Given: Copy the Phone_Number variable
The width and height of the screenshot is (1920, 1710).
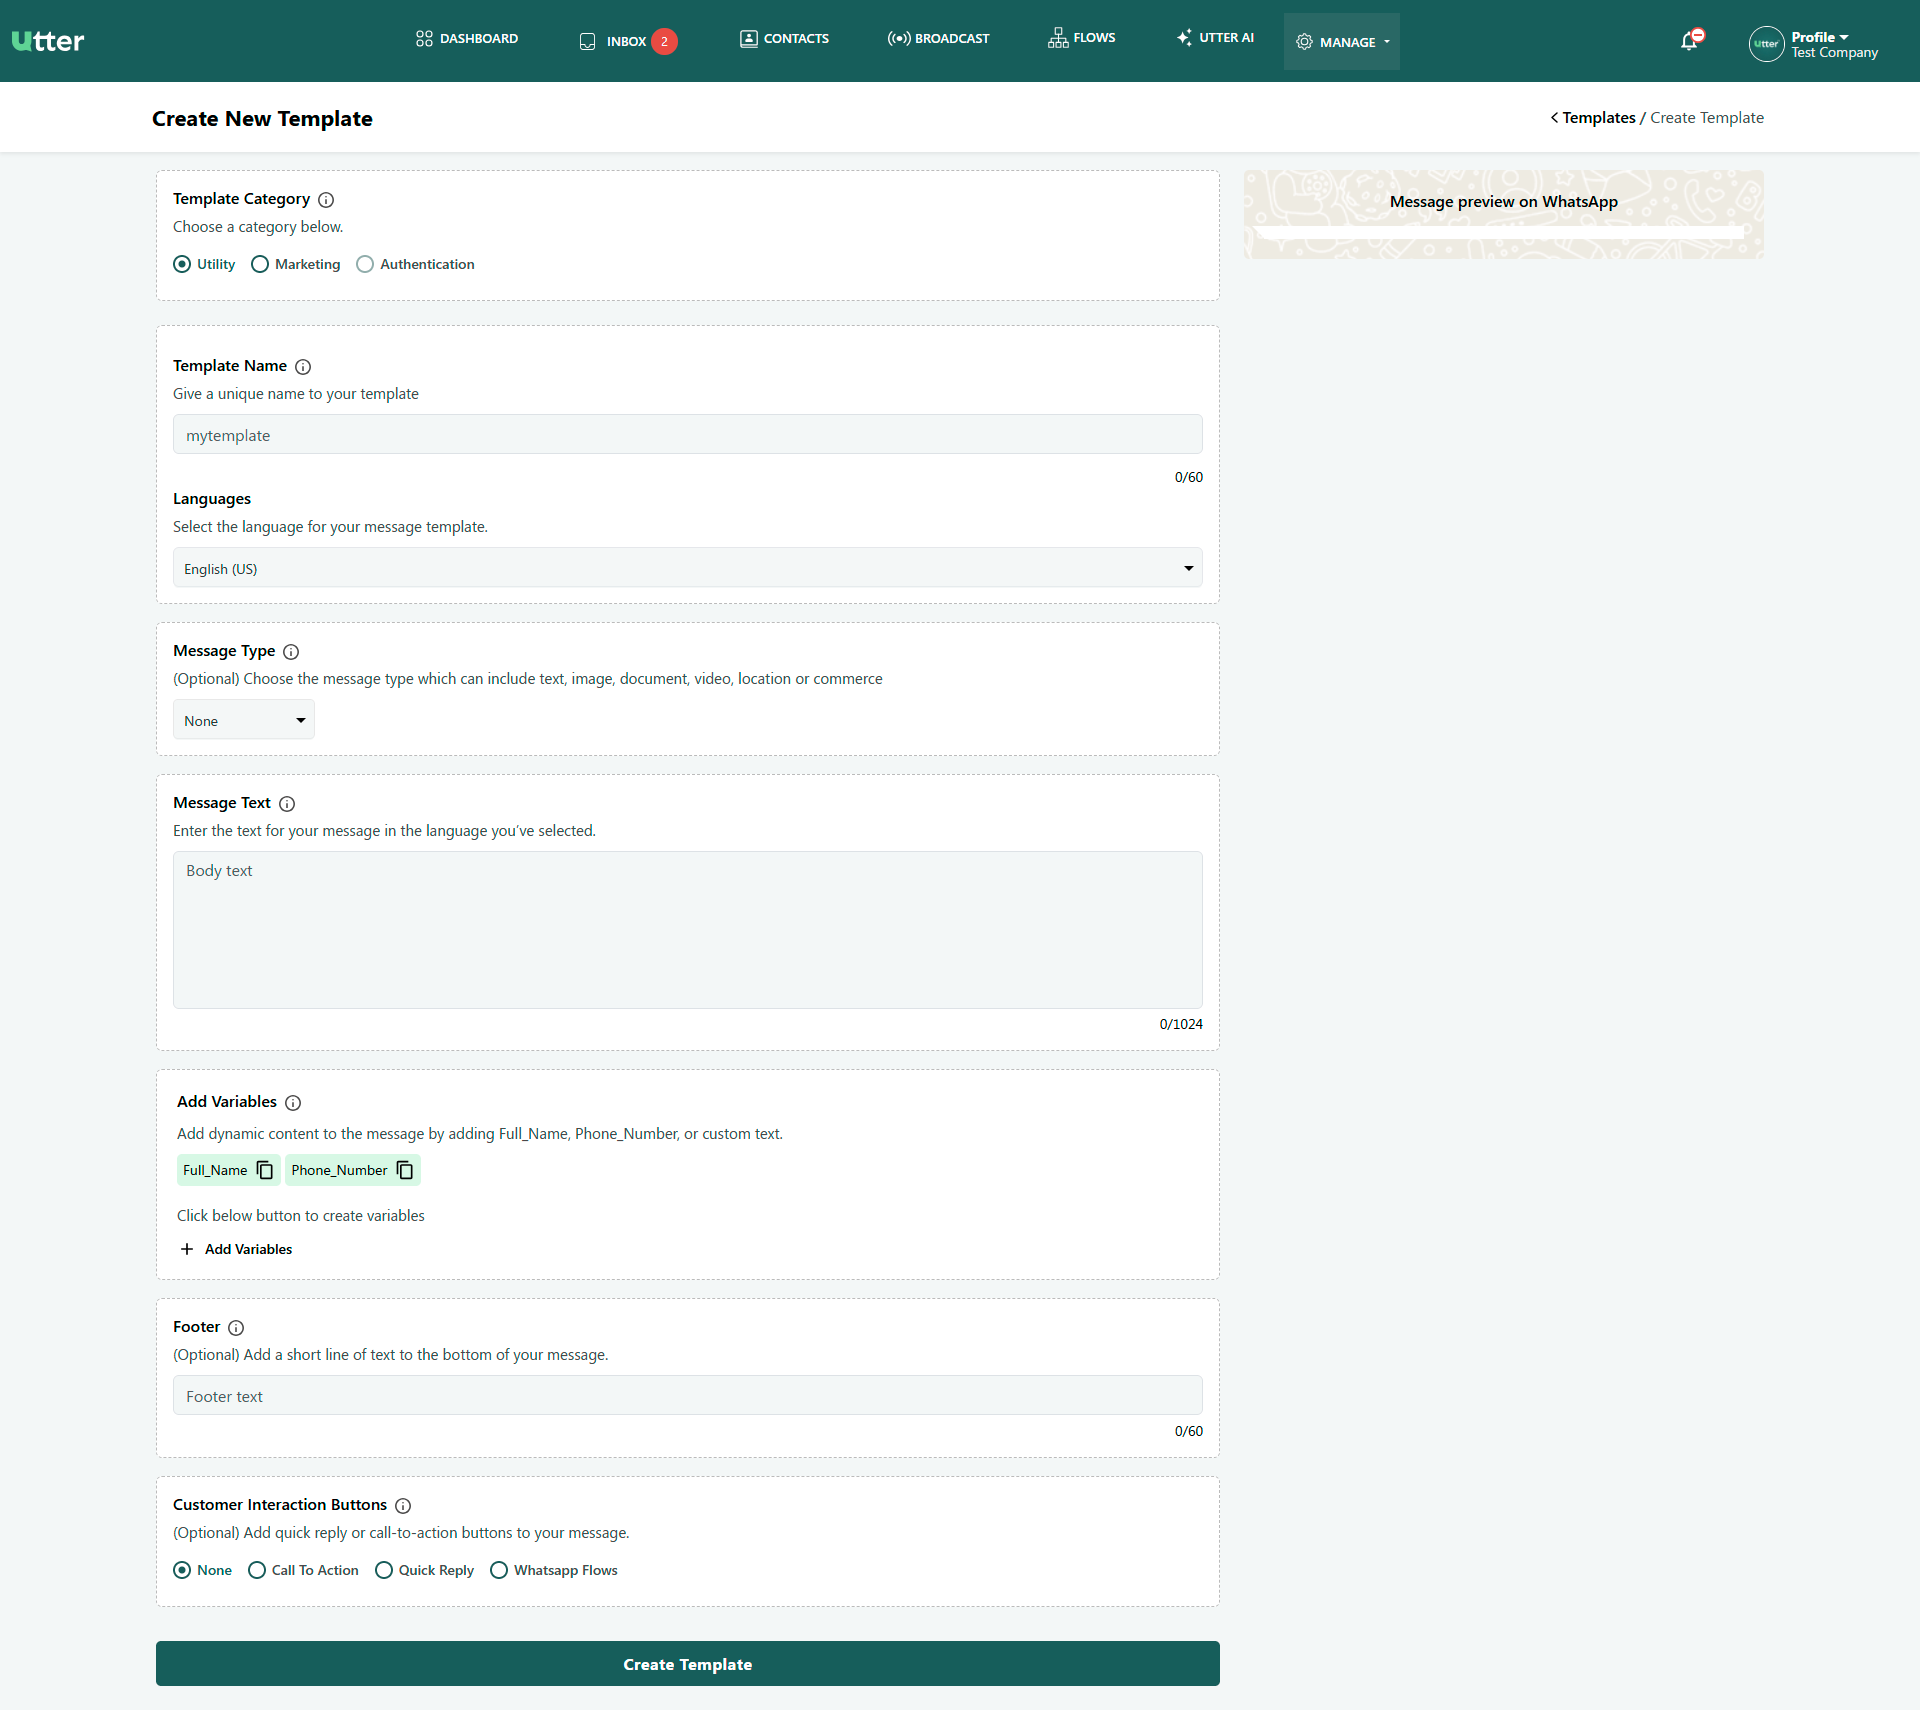Looking at the screenshot, I should (405, 1170).
